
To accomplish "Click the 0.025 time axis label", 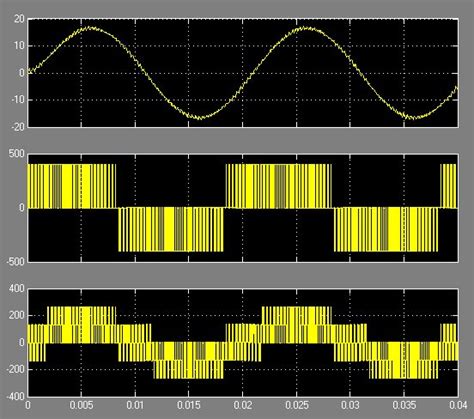I will point(297,406).
